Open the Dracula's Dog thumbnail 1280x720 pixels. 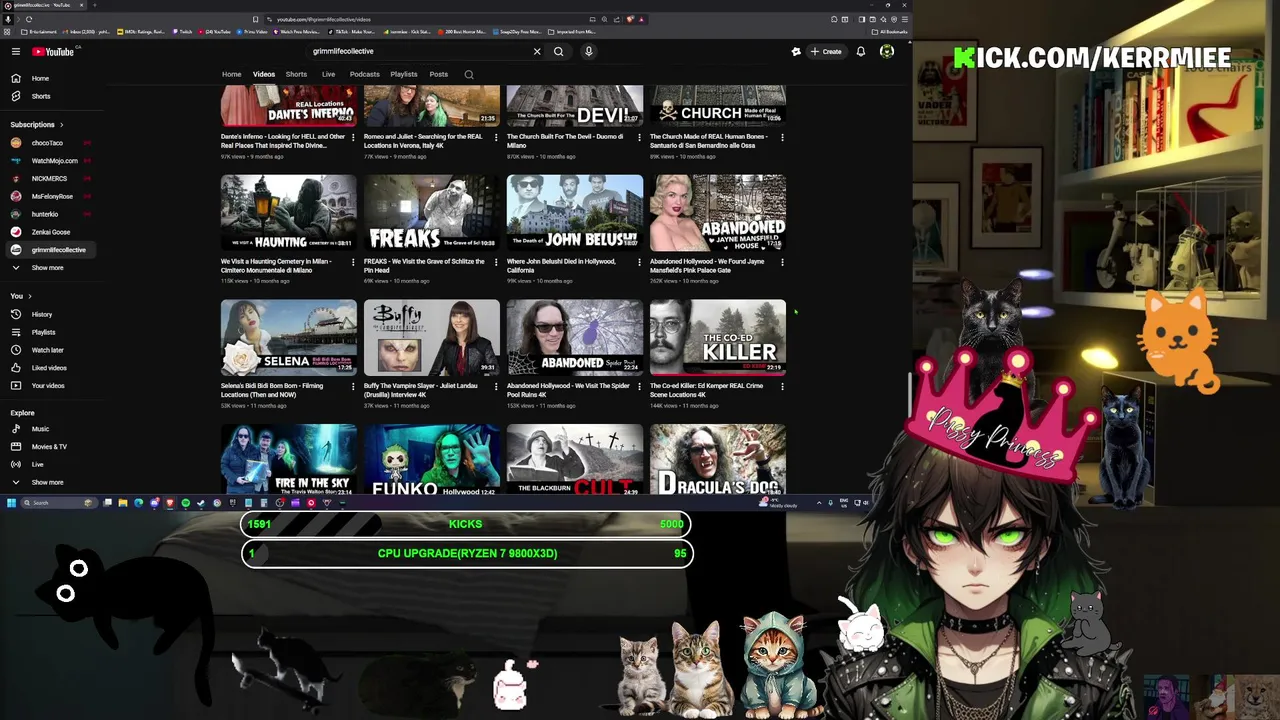pos(718,460)
